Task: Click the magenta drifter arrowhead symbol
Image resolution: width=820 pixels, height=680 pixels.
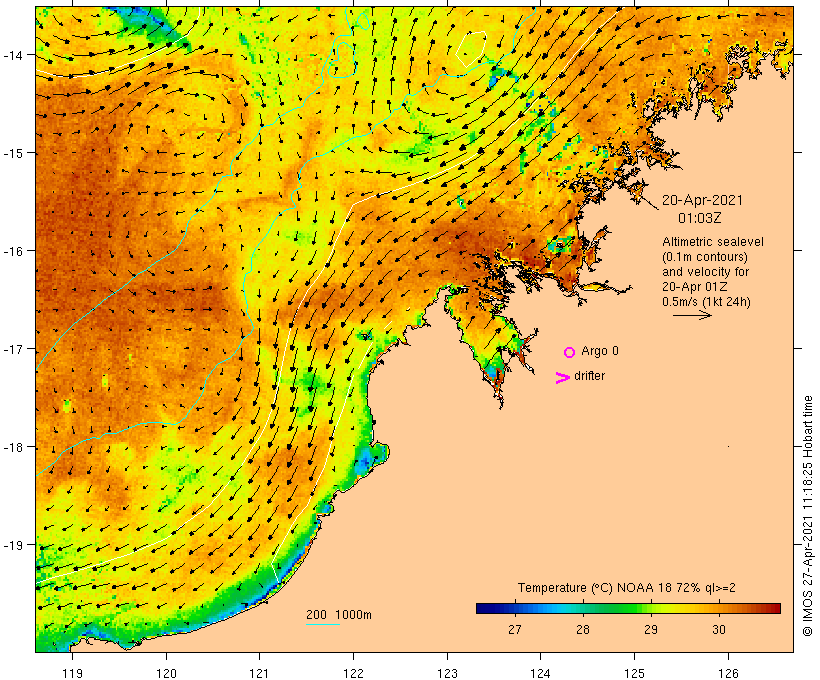Action: click(563, 378)
